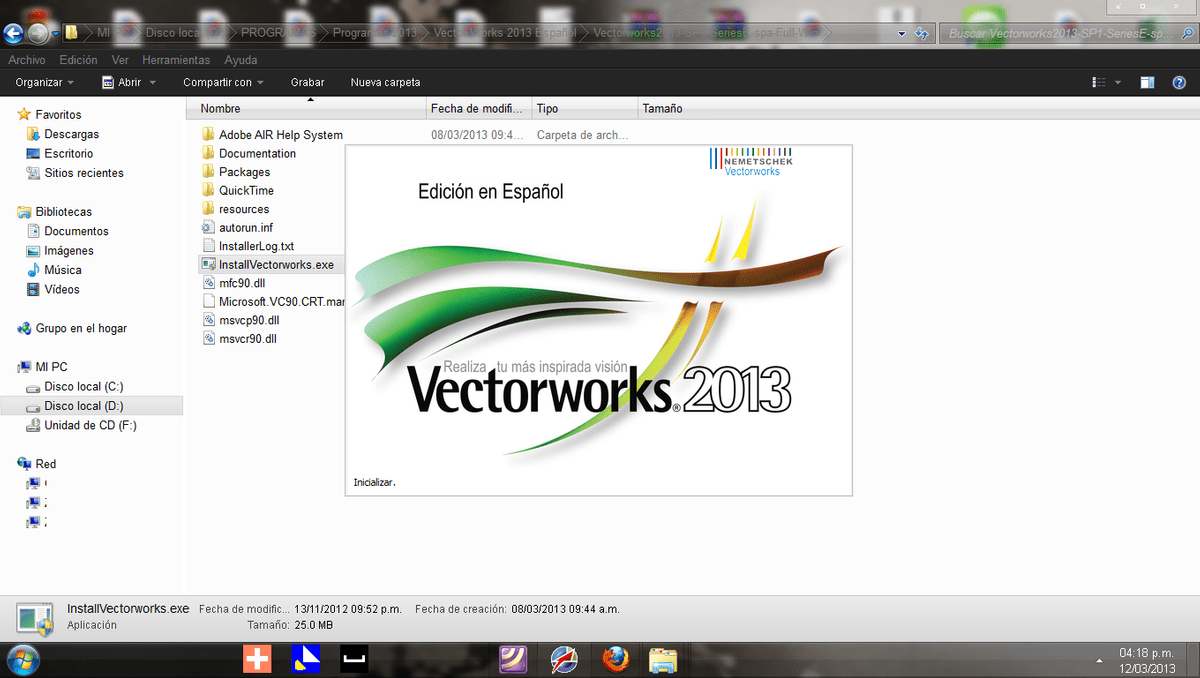Open the black bracket-icon taskbar application

point(354,659)
